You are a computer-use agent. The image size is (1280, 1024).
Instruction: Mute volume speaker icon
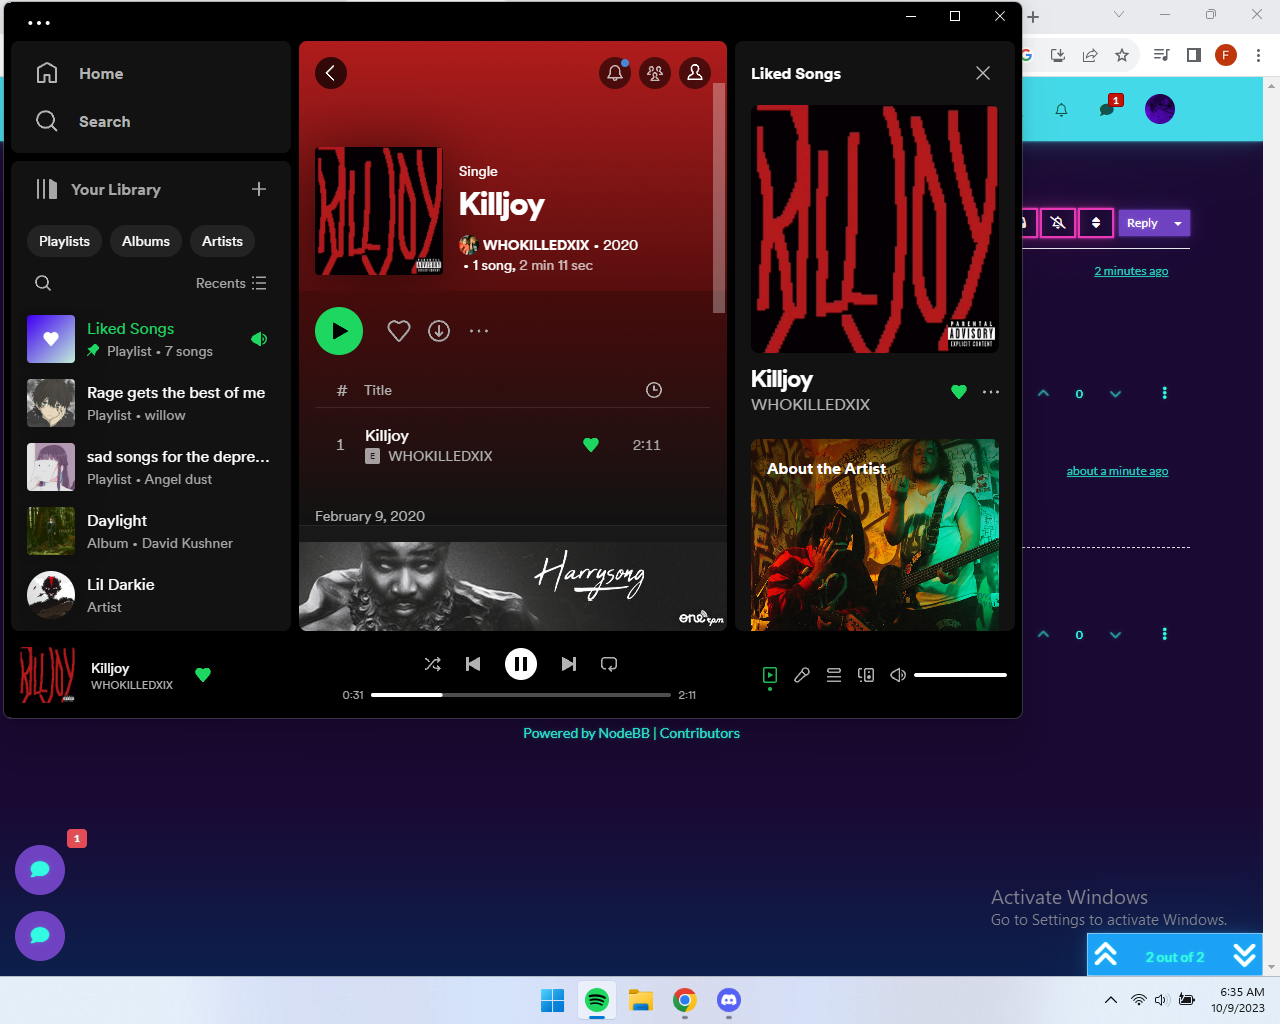tap(898, 675)
